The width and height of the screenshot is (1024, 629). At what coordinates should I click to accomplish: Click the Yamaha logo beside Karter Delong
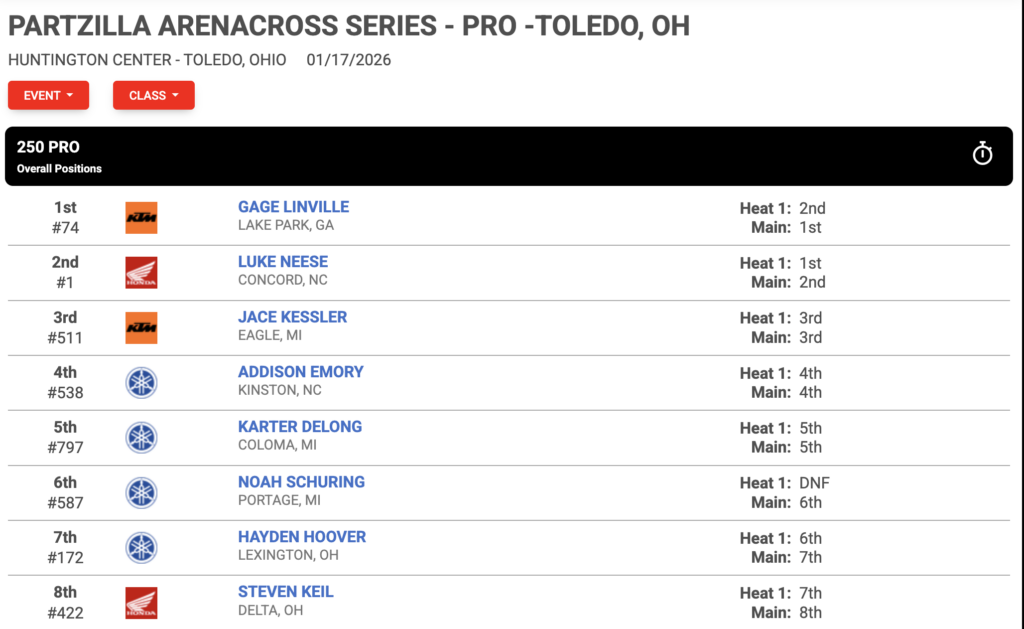[x=141, y=438]
